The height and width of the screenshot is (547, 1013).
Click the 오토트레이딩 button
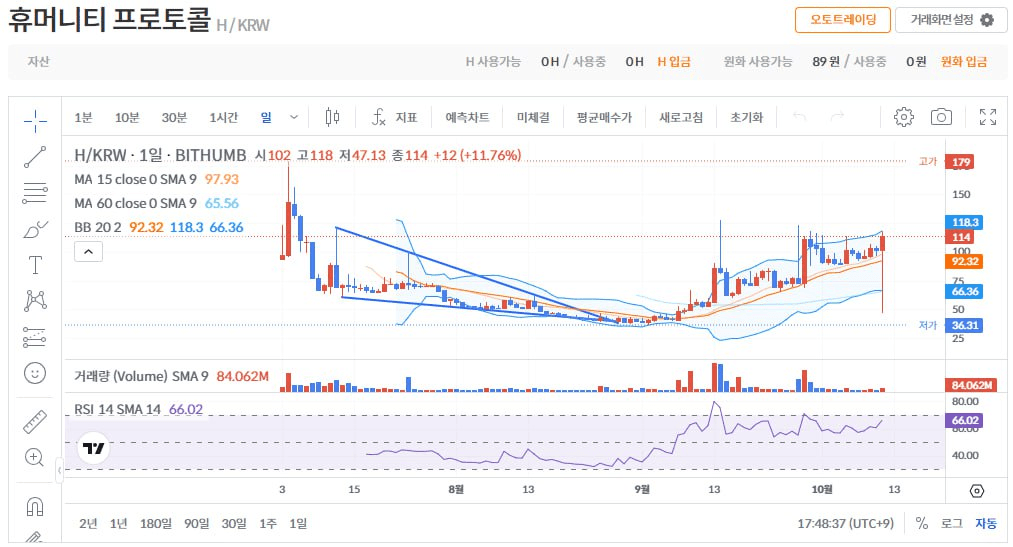click(x=842, y=20)
